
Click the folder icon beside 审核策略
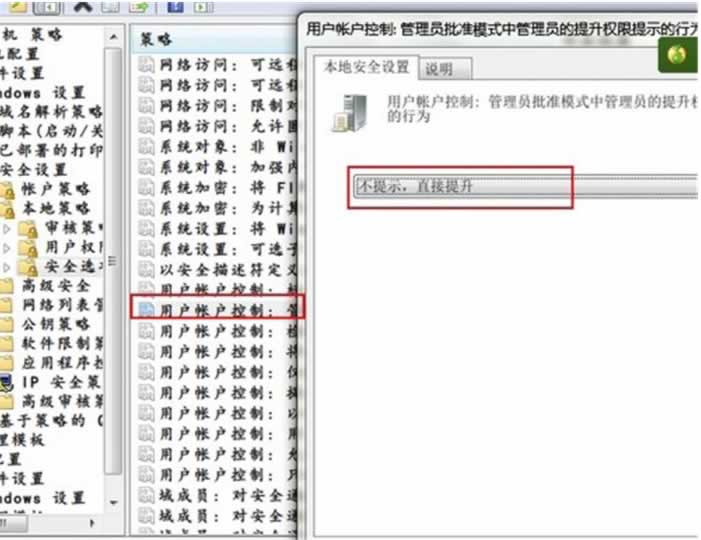click(x=28, y=230)
